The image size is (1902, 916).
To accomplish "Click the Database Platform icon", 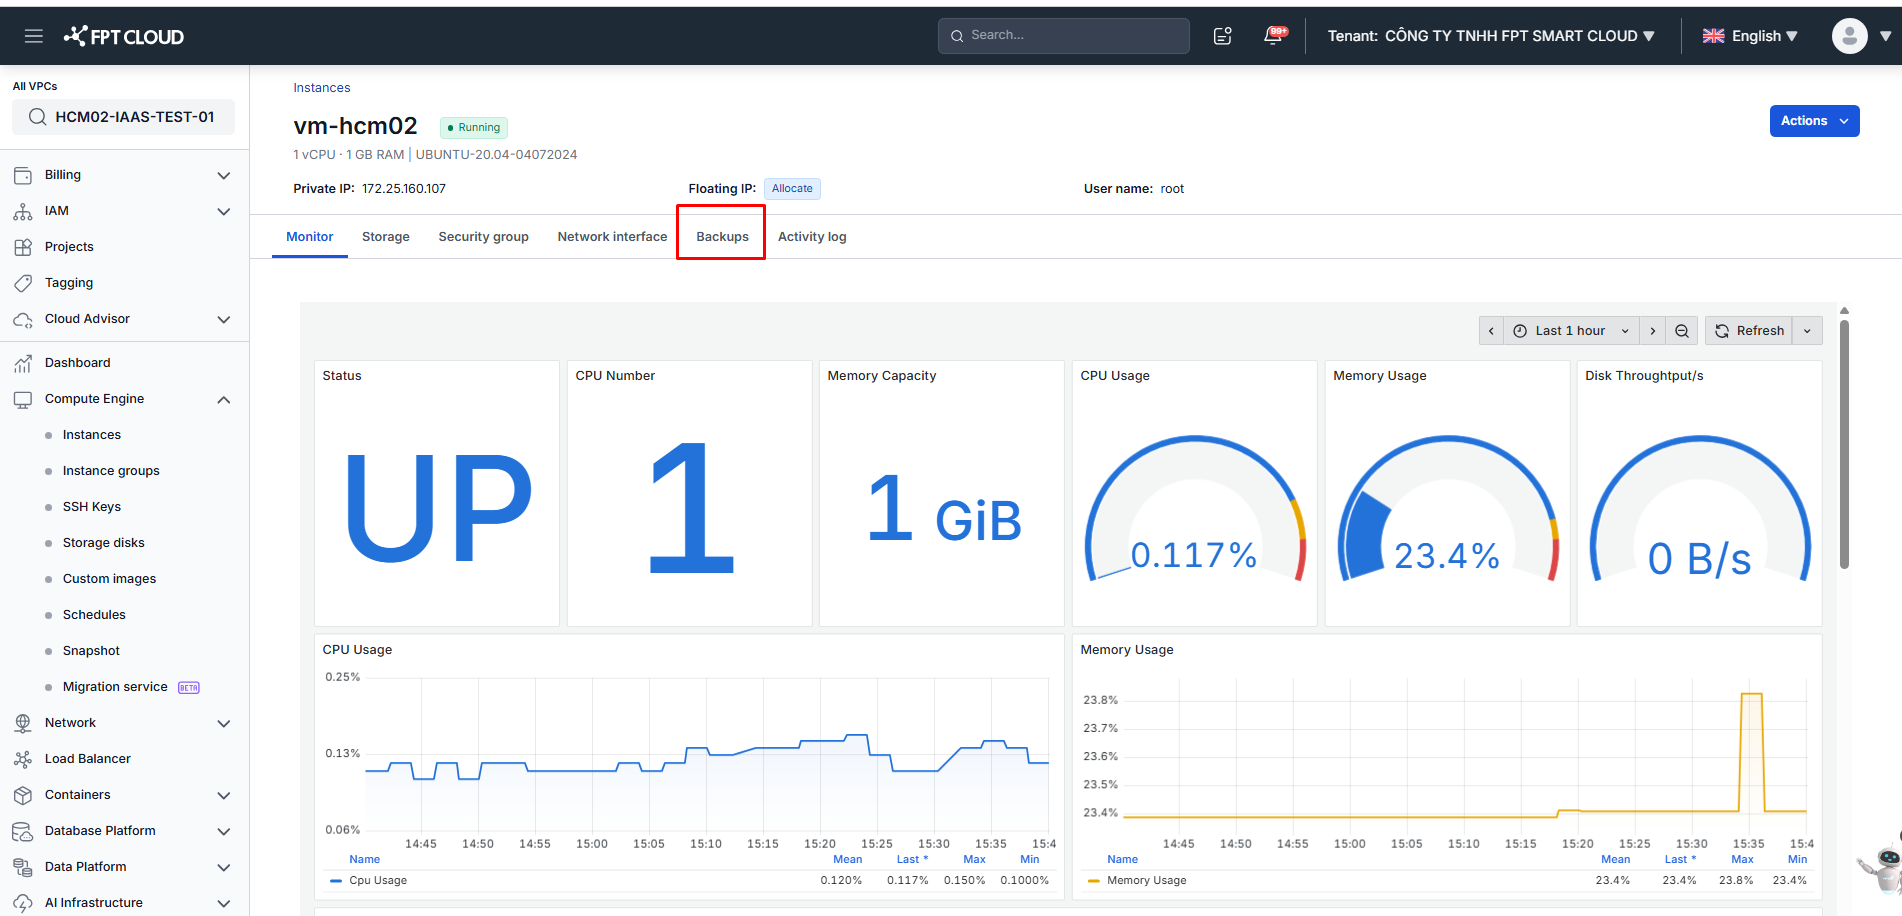I will tap(23, 831).
